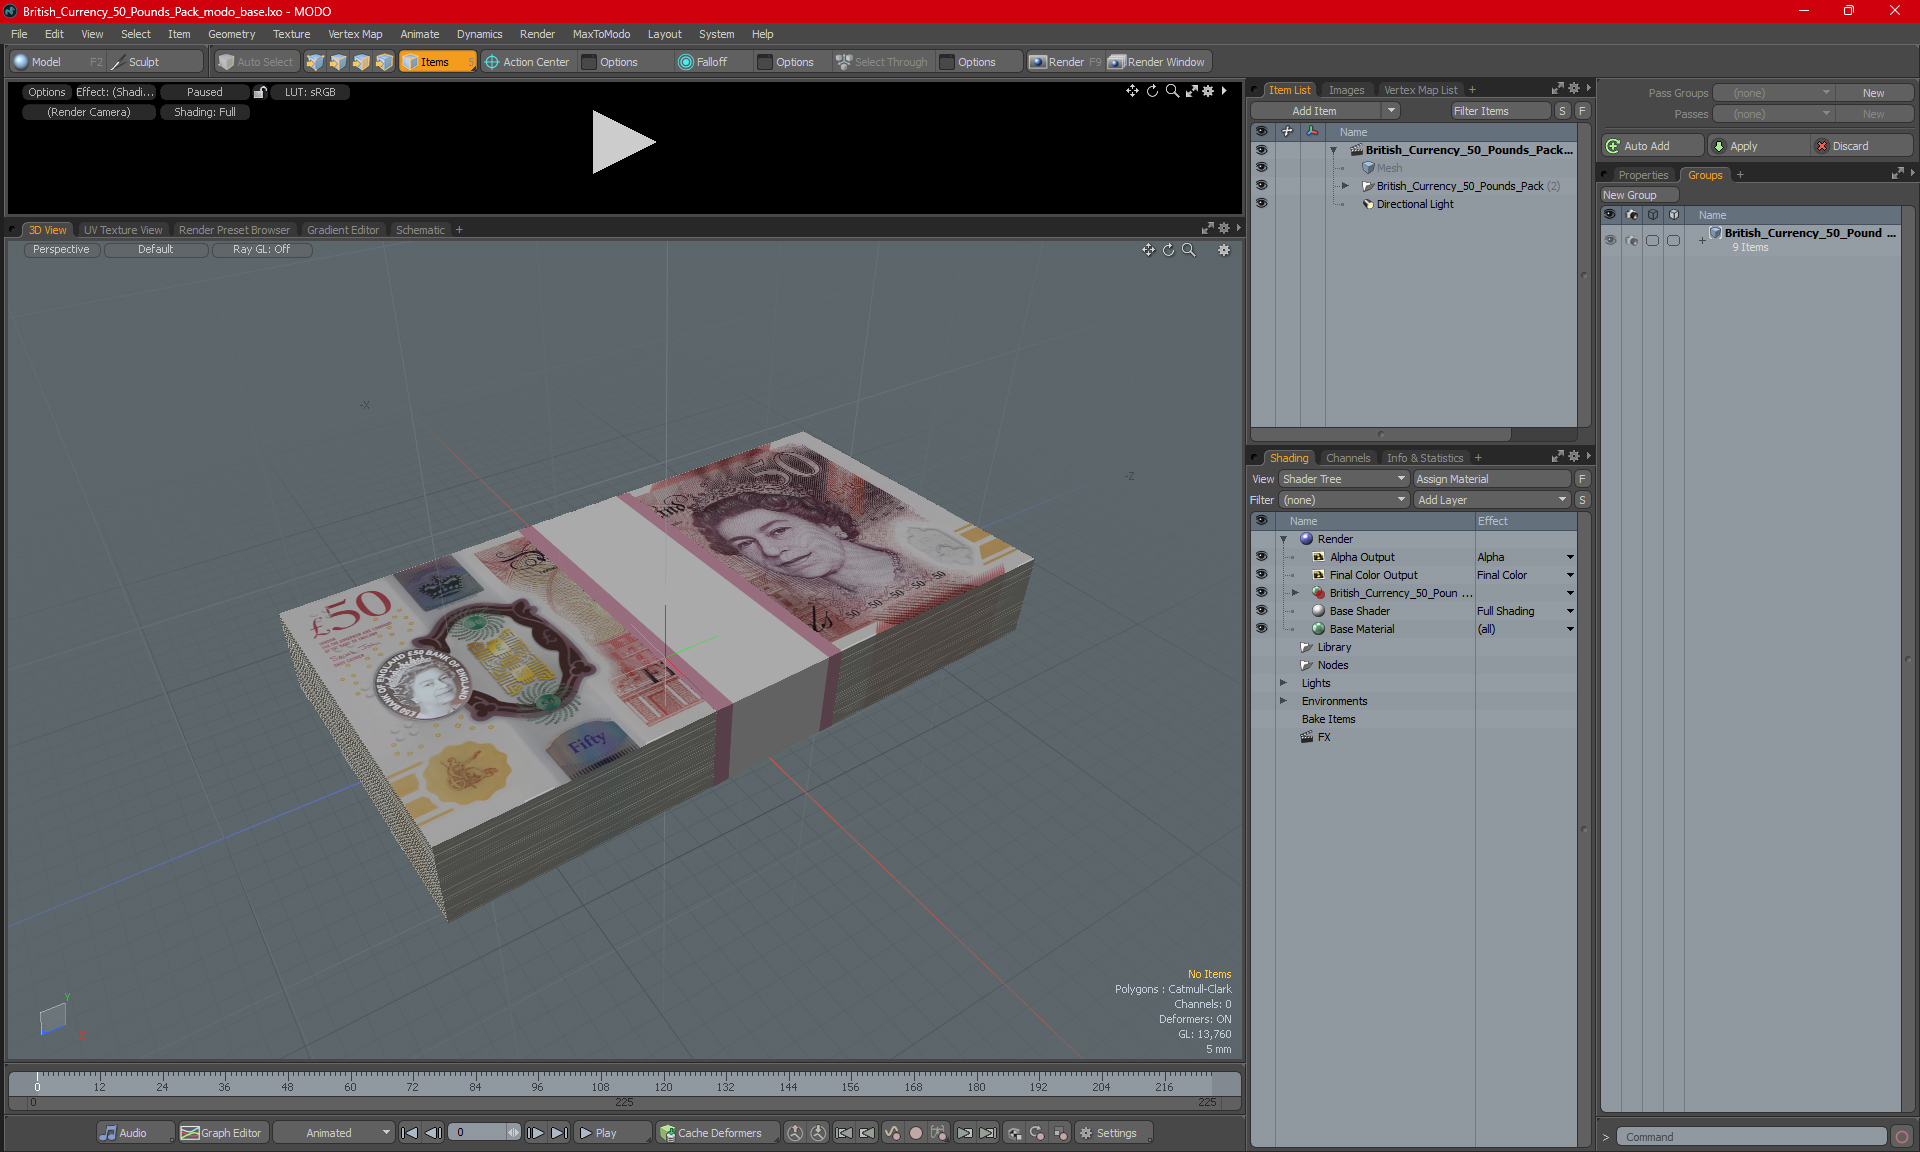Step to the next frame
Viewport: 1920px width, 1152px height.
coord(536,1133)
